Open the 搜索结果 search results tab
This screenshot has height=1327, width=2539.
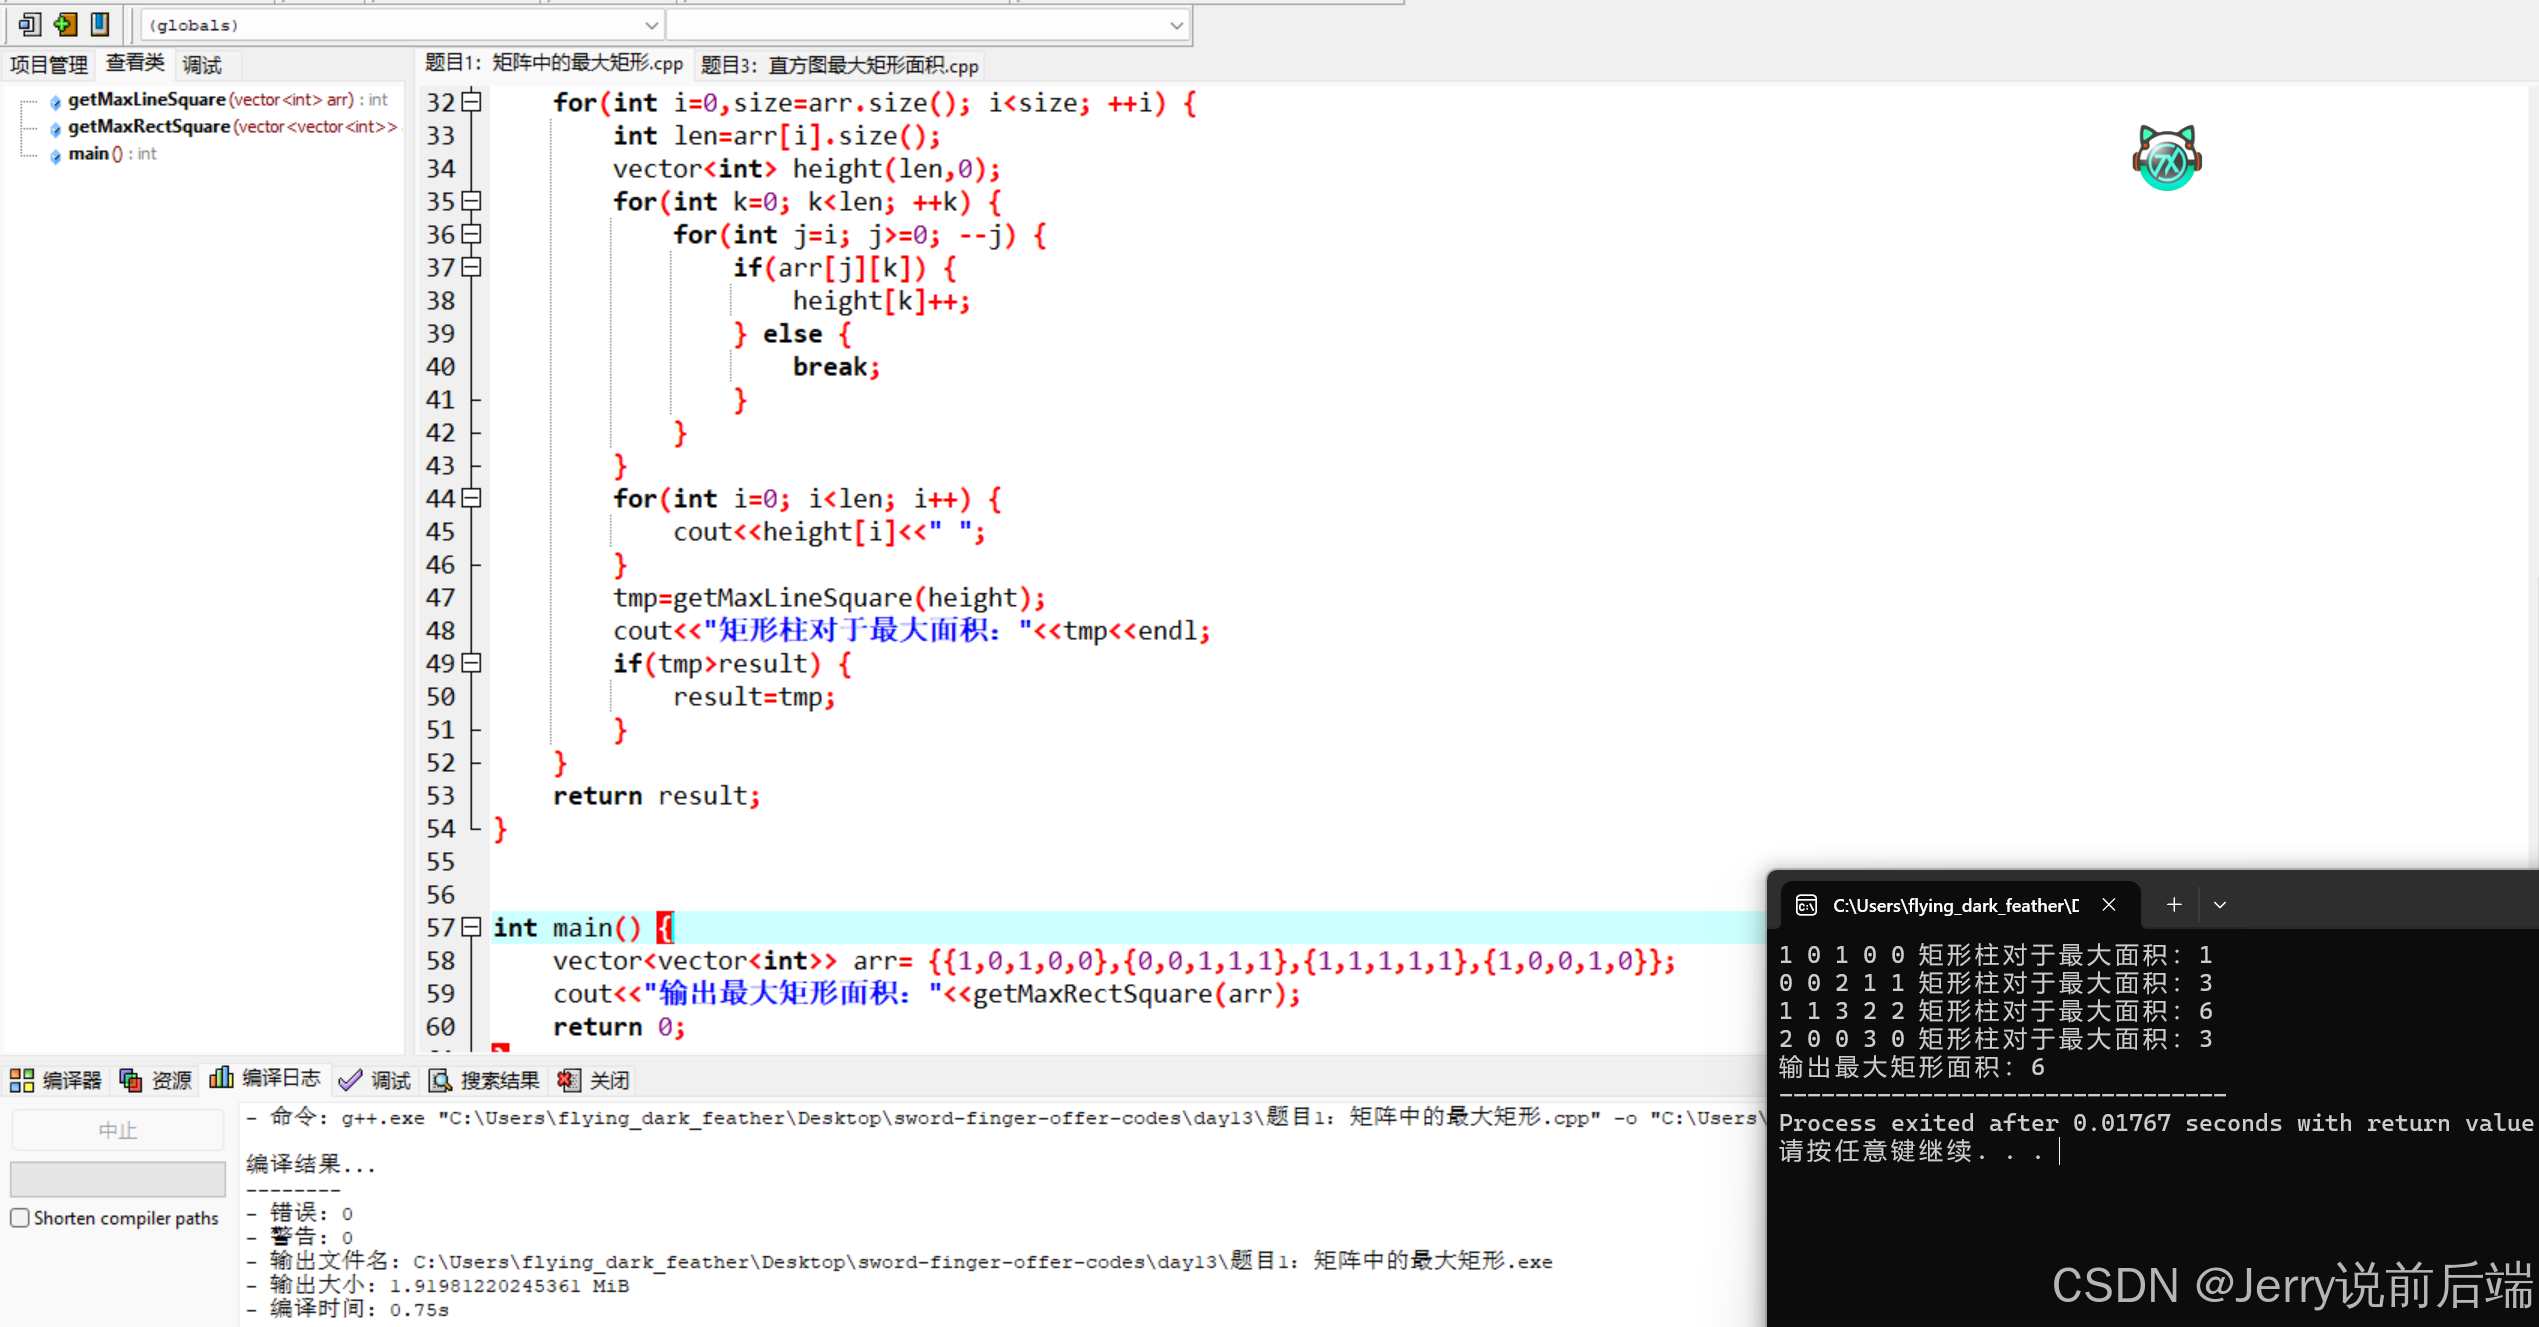[x=485, y=1080]
